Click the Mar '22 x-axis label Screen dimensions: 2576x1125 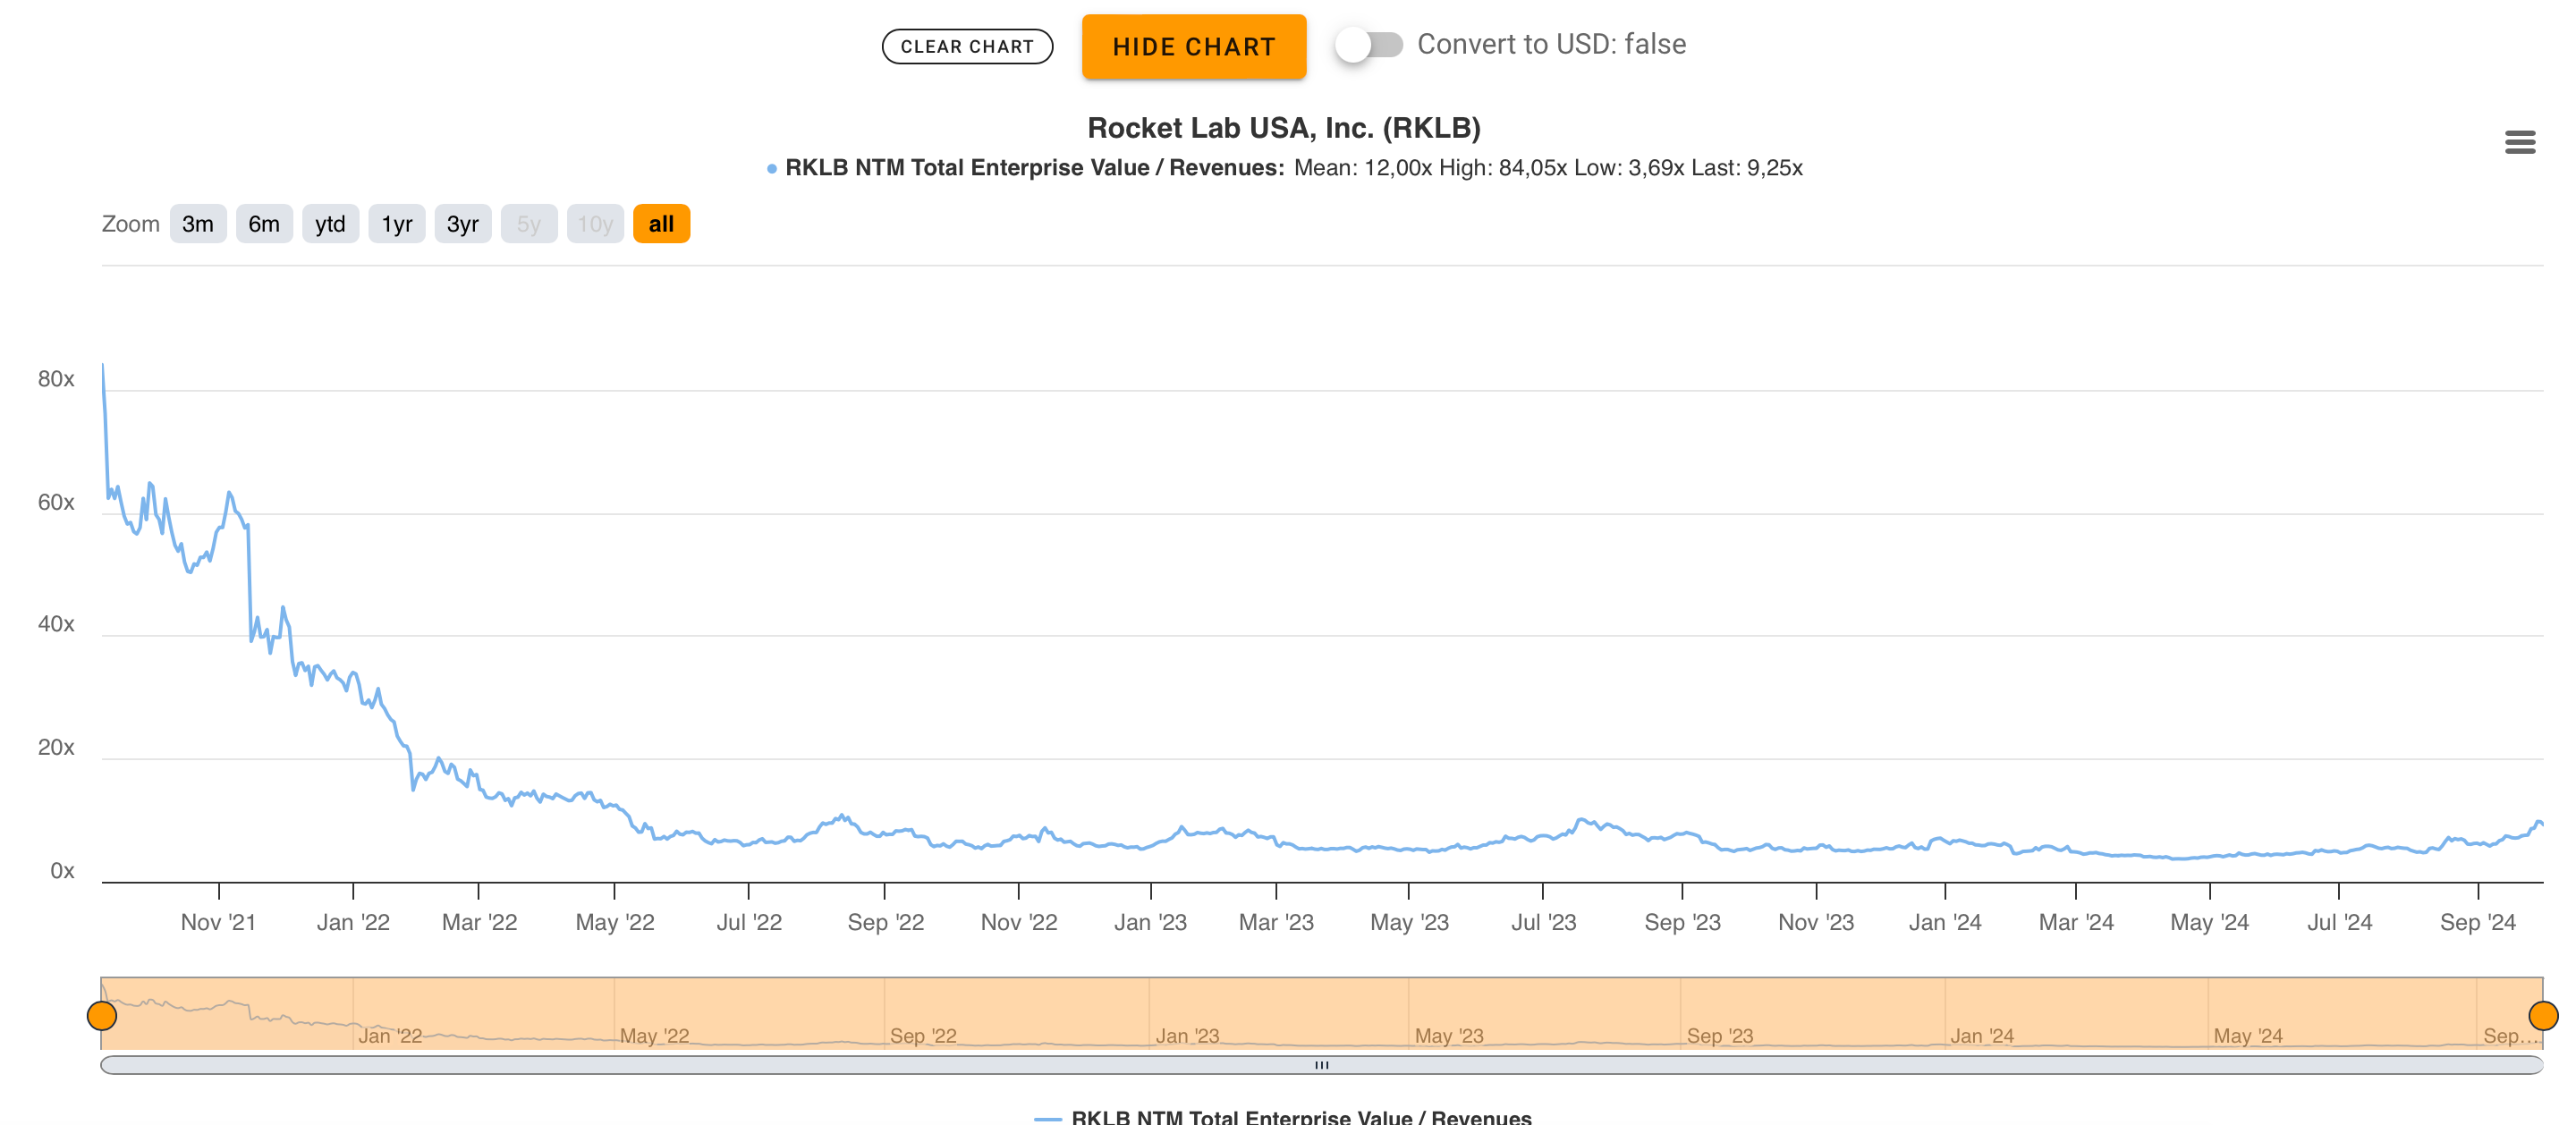(x=479, y=922)
